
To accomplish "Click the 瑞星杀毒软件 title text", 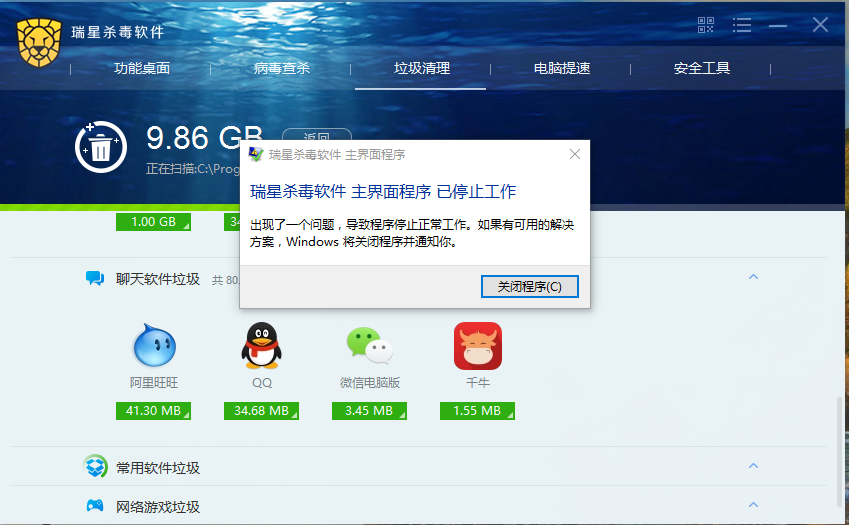I will point(117,32).
